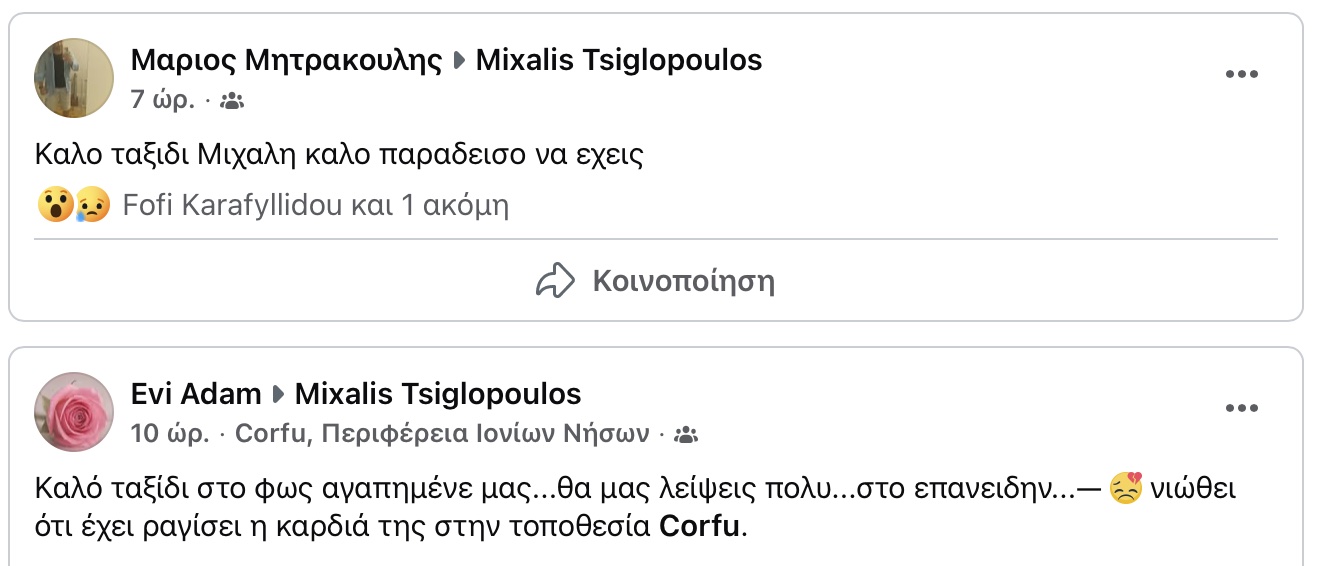Open the "Fofi Karafyllidou και 1 ακόμη" reactions list

(315, 206)
